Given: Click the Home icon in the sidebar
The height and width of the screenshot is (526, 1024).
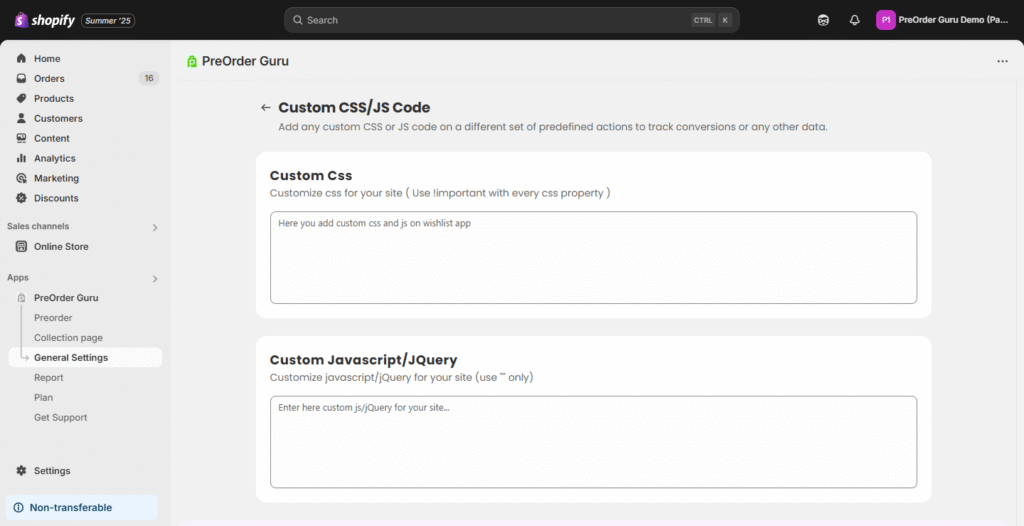Looking at the screenshot, I should click(x=21, y=59).
